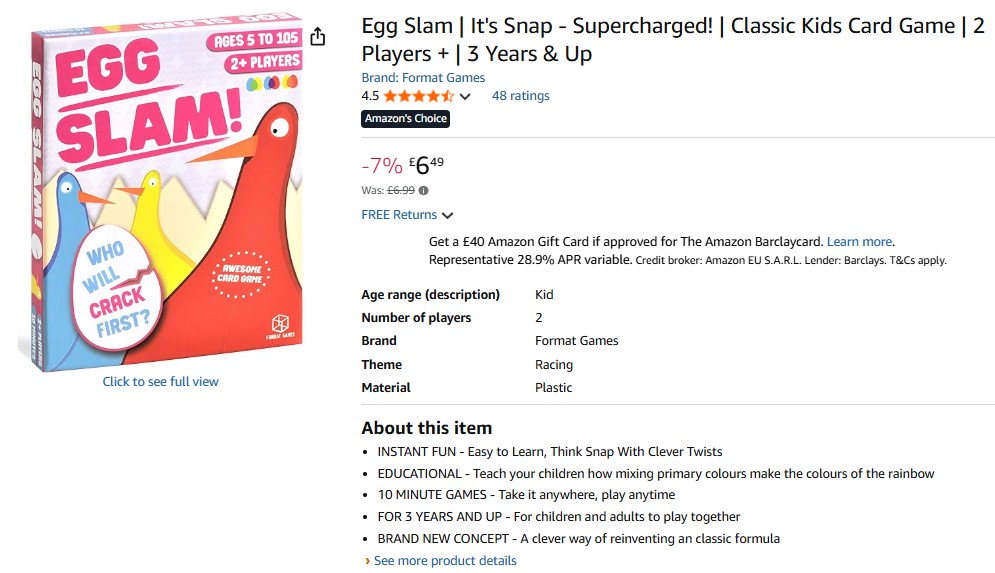Click the Amazon's Choice badge

pos(405,118)
